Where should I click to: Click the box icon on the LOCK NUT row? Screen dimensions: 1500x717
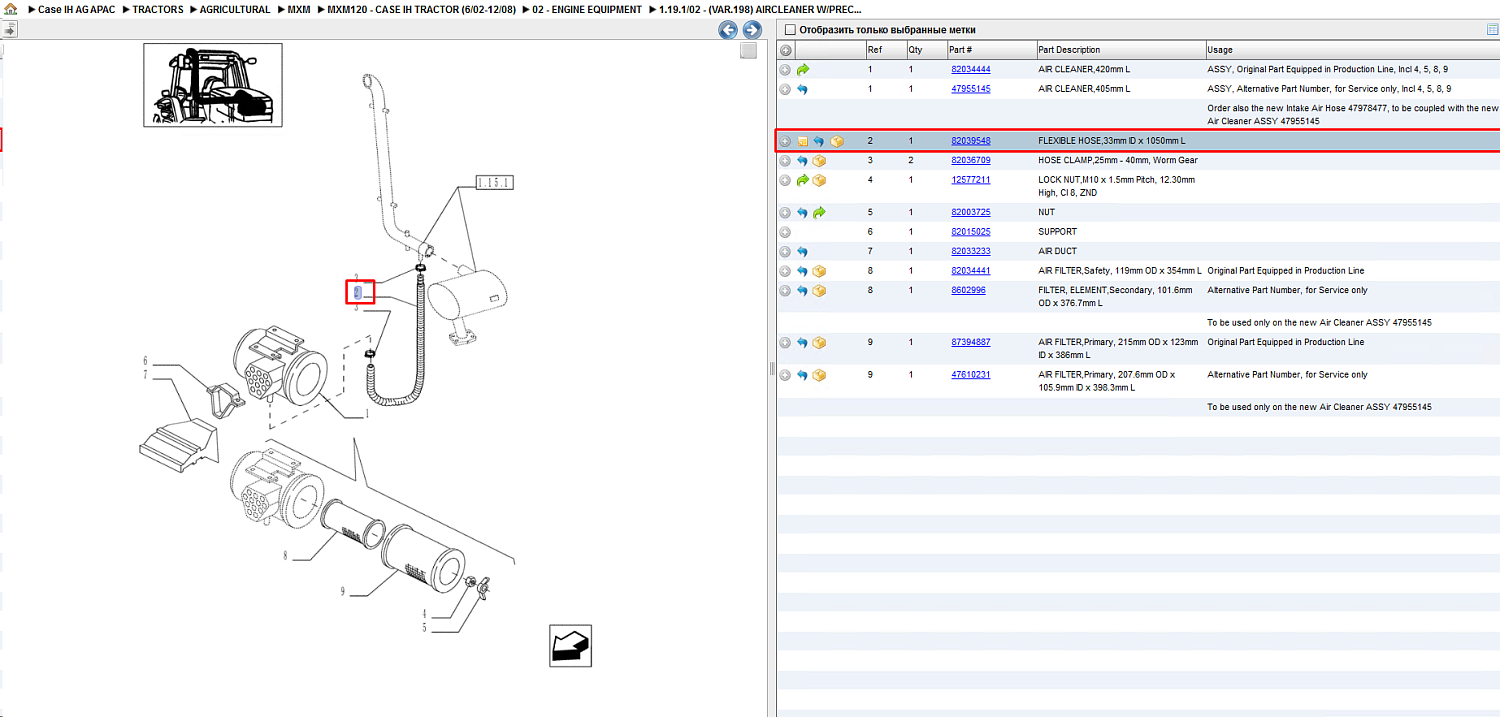820,180
